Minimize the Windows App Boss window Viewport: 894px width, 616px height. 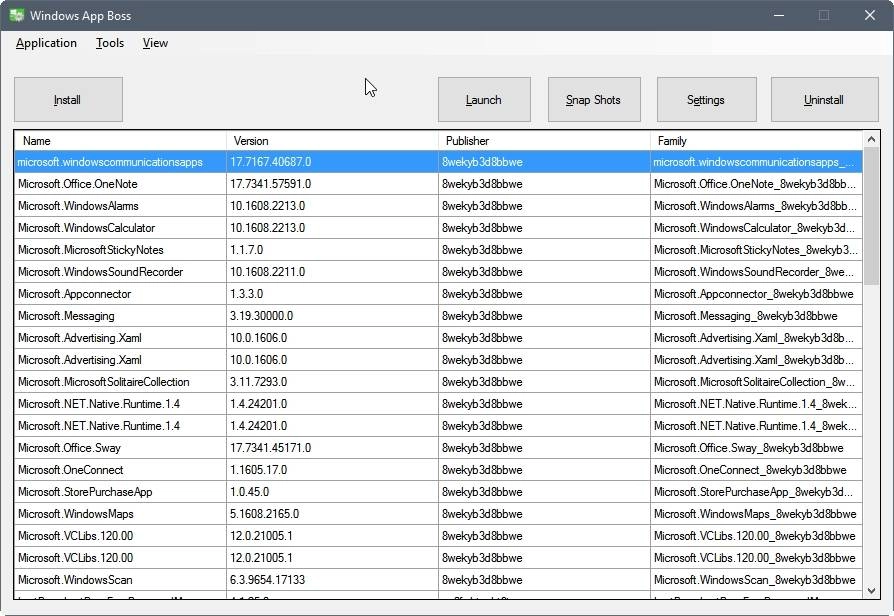[779, 15]
